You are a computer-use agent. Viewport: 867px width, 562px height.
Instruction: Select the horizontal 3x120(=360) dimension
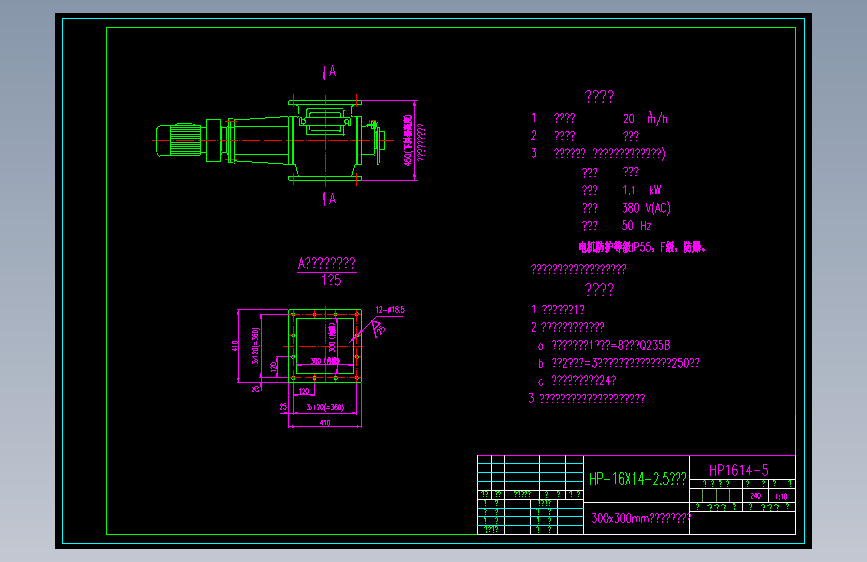(325, 408)
